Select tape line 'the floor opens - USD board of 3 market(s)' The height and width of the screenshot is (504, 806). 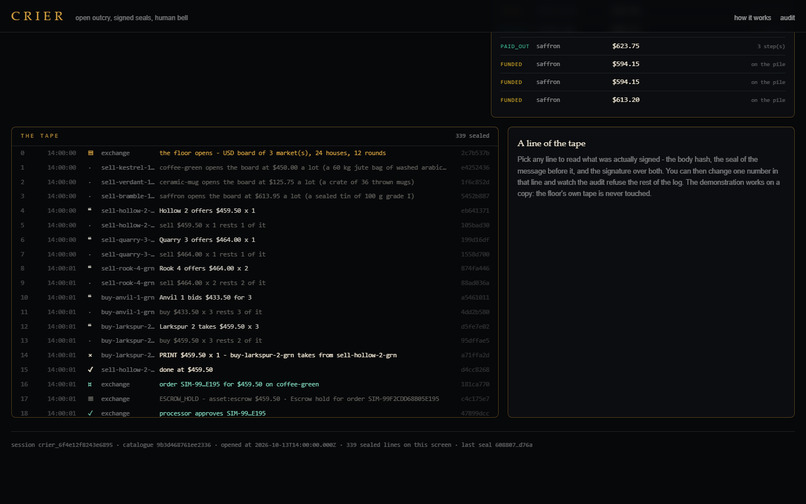pyautogui.click(x=255, y=153)
